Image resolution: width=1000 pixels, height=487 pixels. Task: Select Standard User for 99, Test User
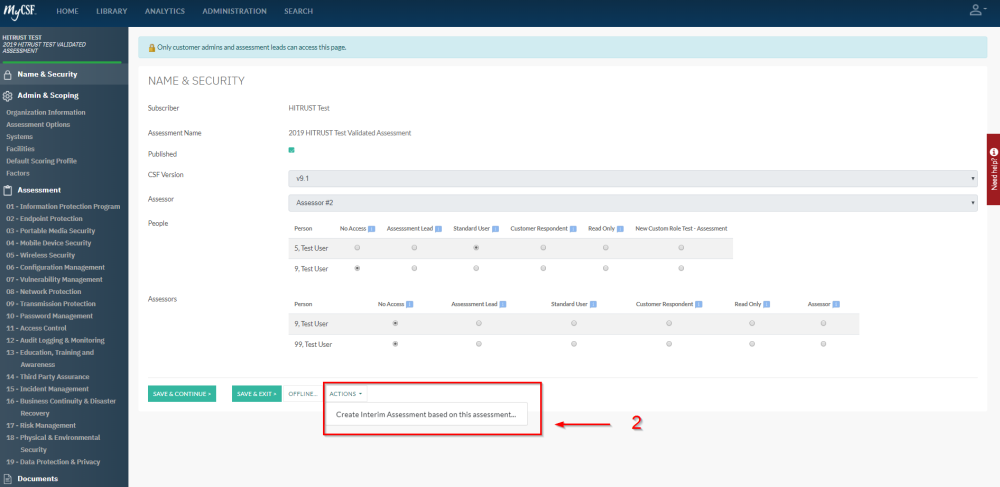coord(574,344)
